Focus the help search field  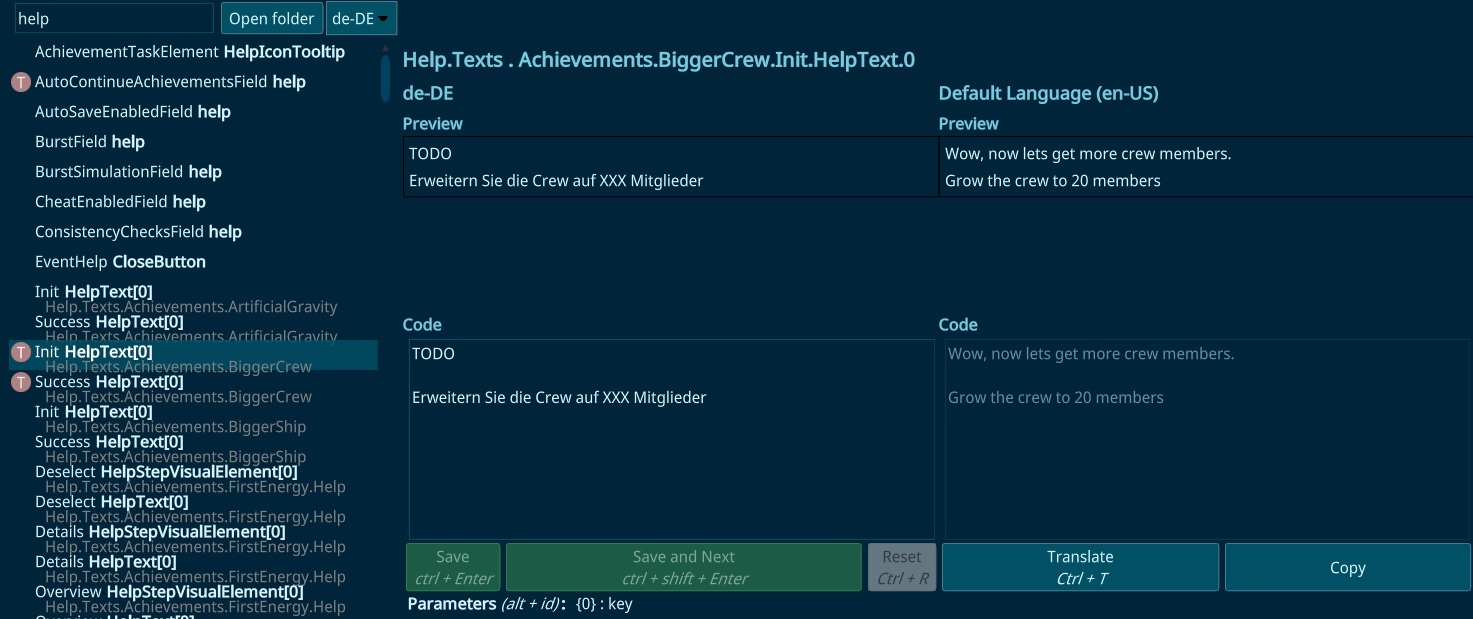[x=113, y=18]
